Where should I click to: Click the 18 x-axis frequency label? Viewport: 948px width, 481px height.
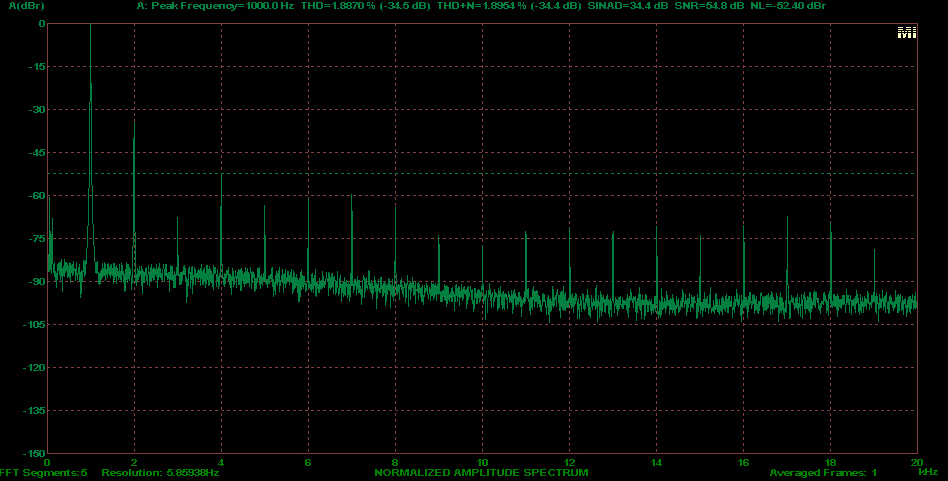(x=831, y=463)
